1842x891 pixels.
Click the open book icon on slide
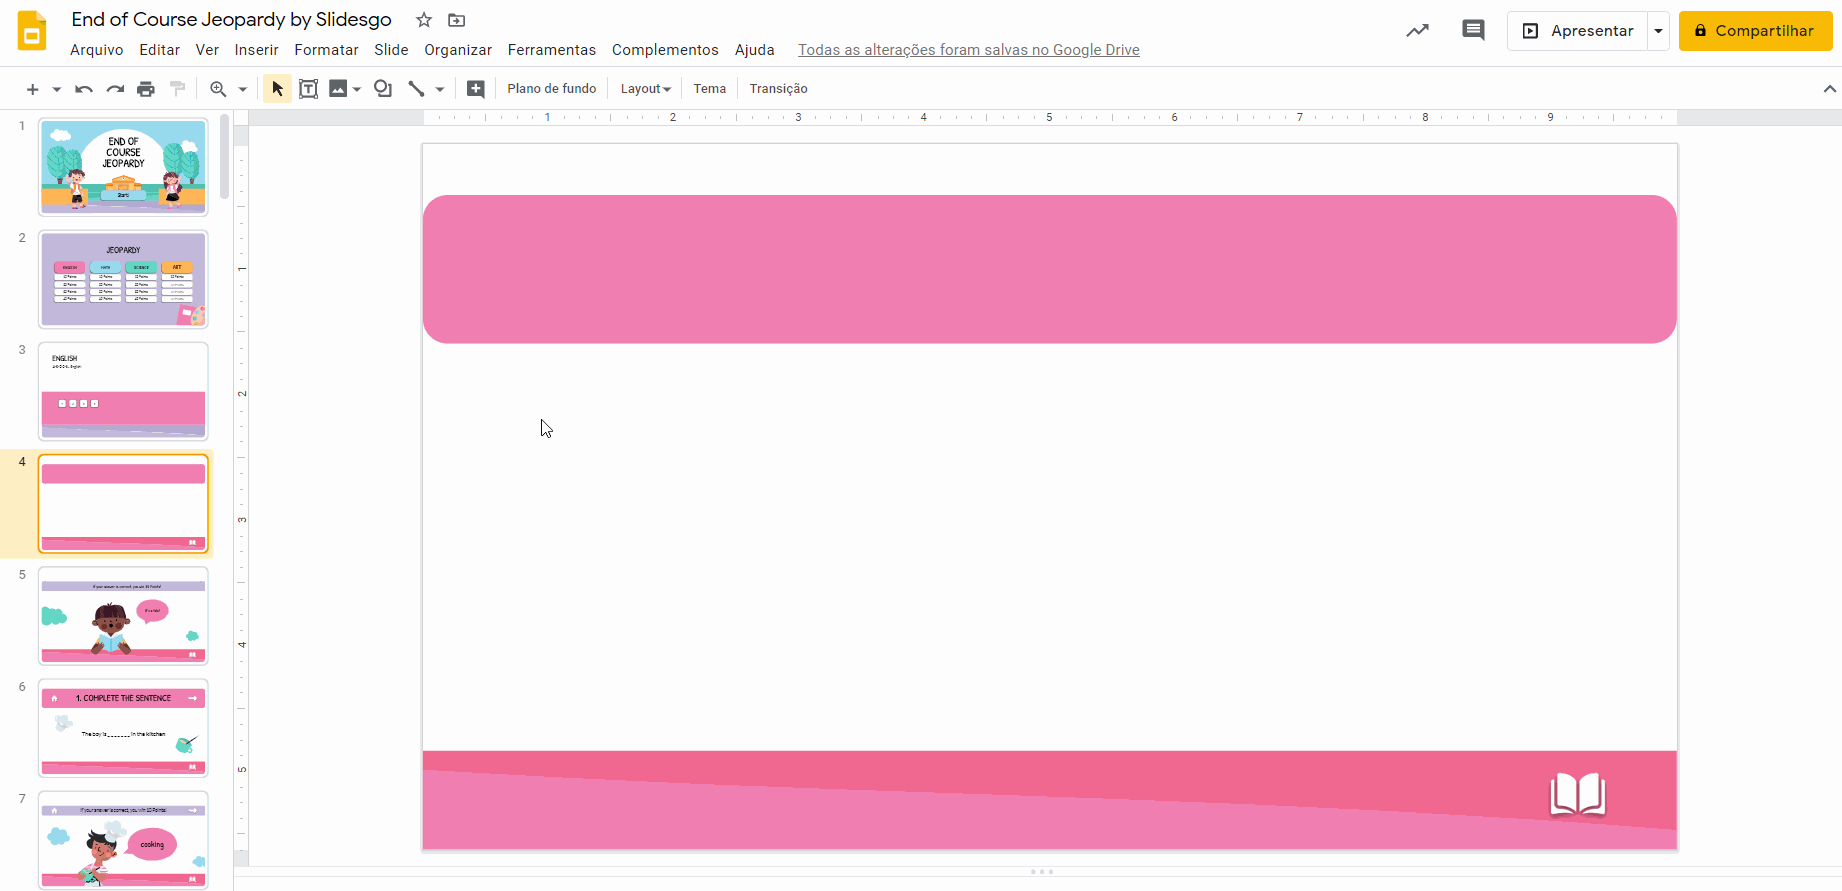click(x=1578, y=795)
